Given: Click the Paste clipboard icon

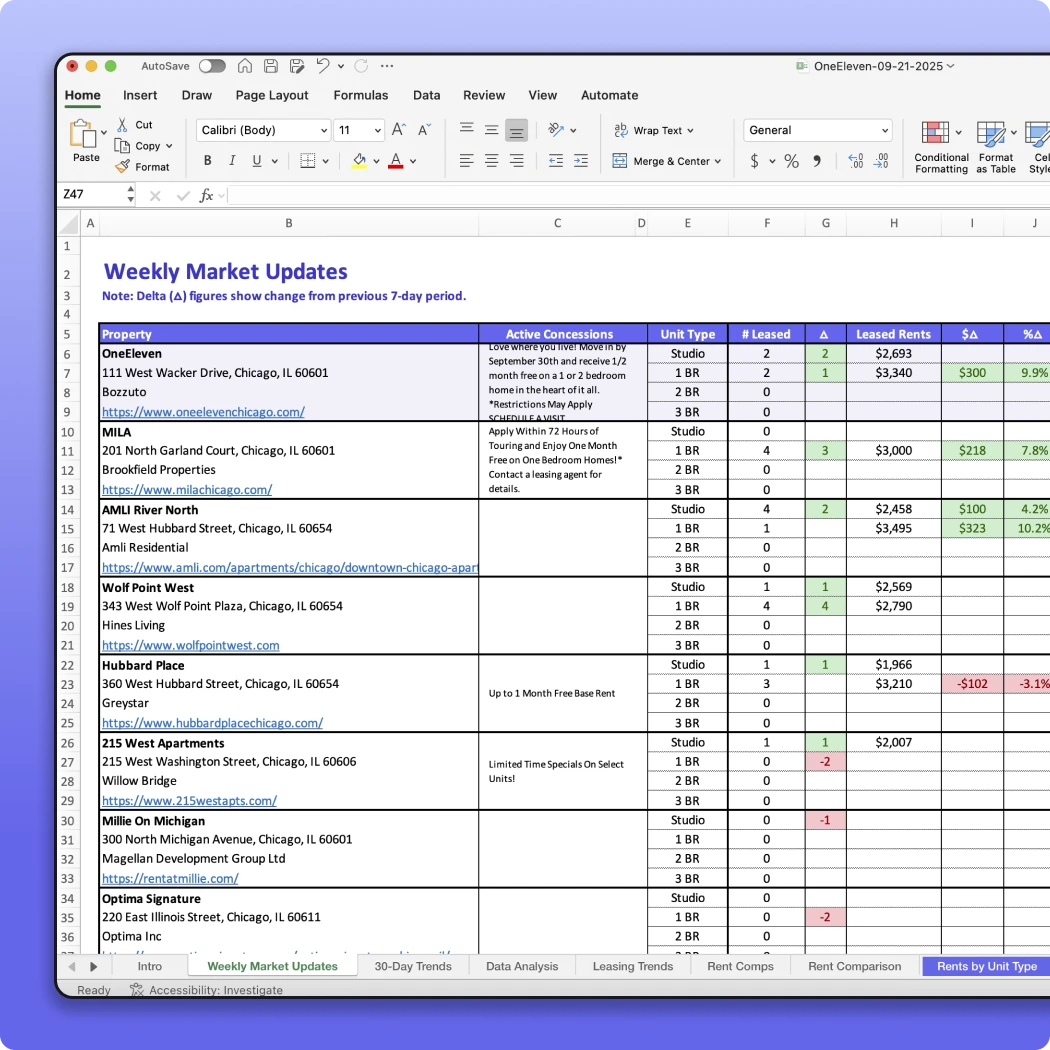Looking at the screenshot, I should tap(83, 134).
